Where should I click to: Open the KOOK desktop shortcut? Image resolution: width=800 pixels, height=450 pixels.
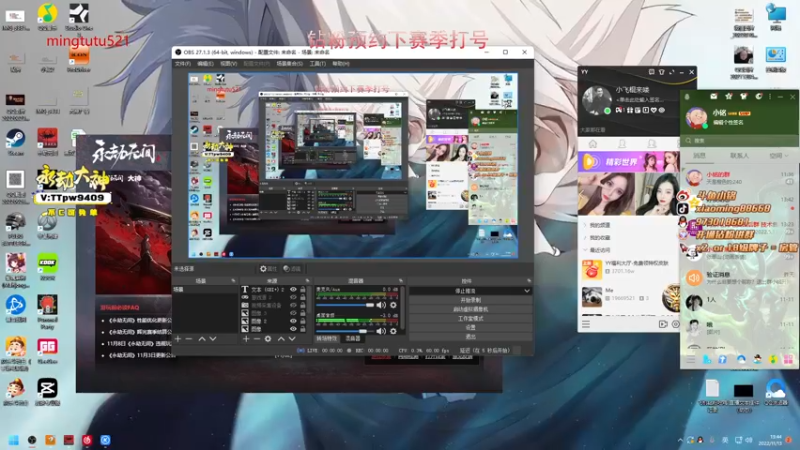(x=47, y=266)
